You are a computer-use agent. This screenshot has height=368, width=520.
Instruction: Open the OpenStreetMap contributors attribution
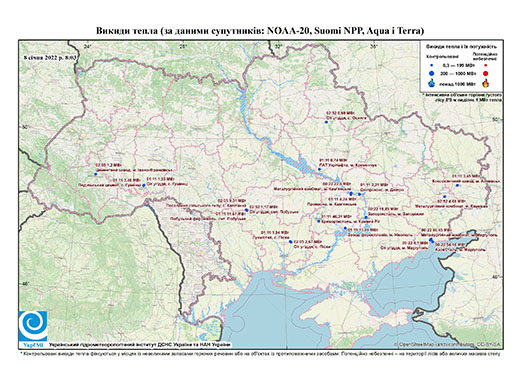(447, 344)
